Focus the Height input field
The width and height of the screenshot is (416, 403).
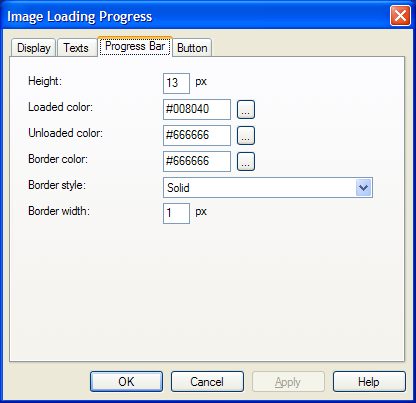click(x=176, y=83)
